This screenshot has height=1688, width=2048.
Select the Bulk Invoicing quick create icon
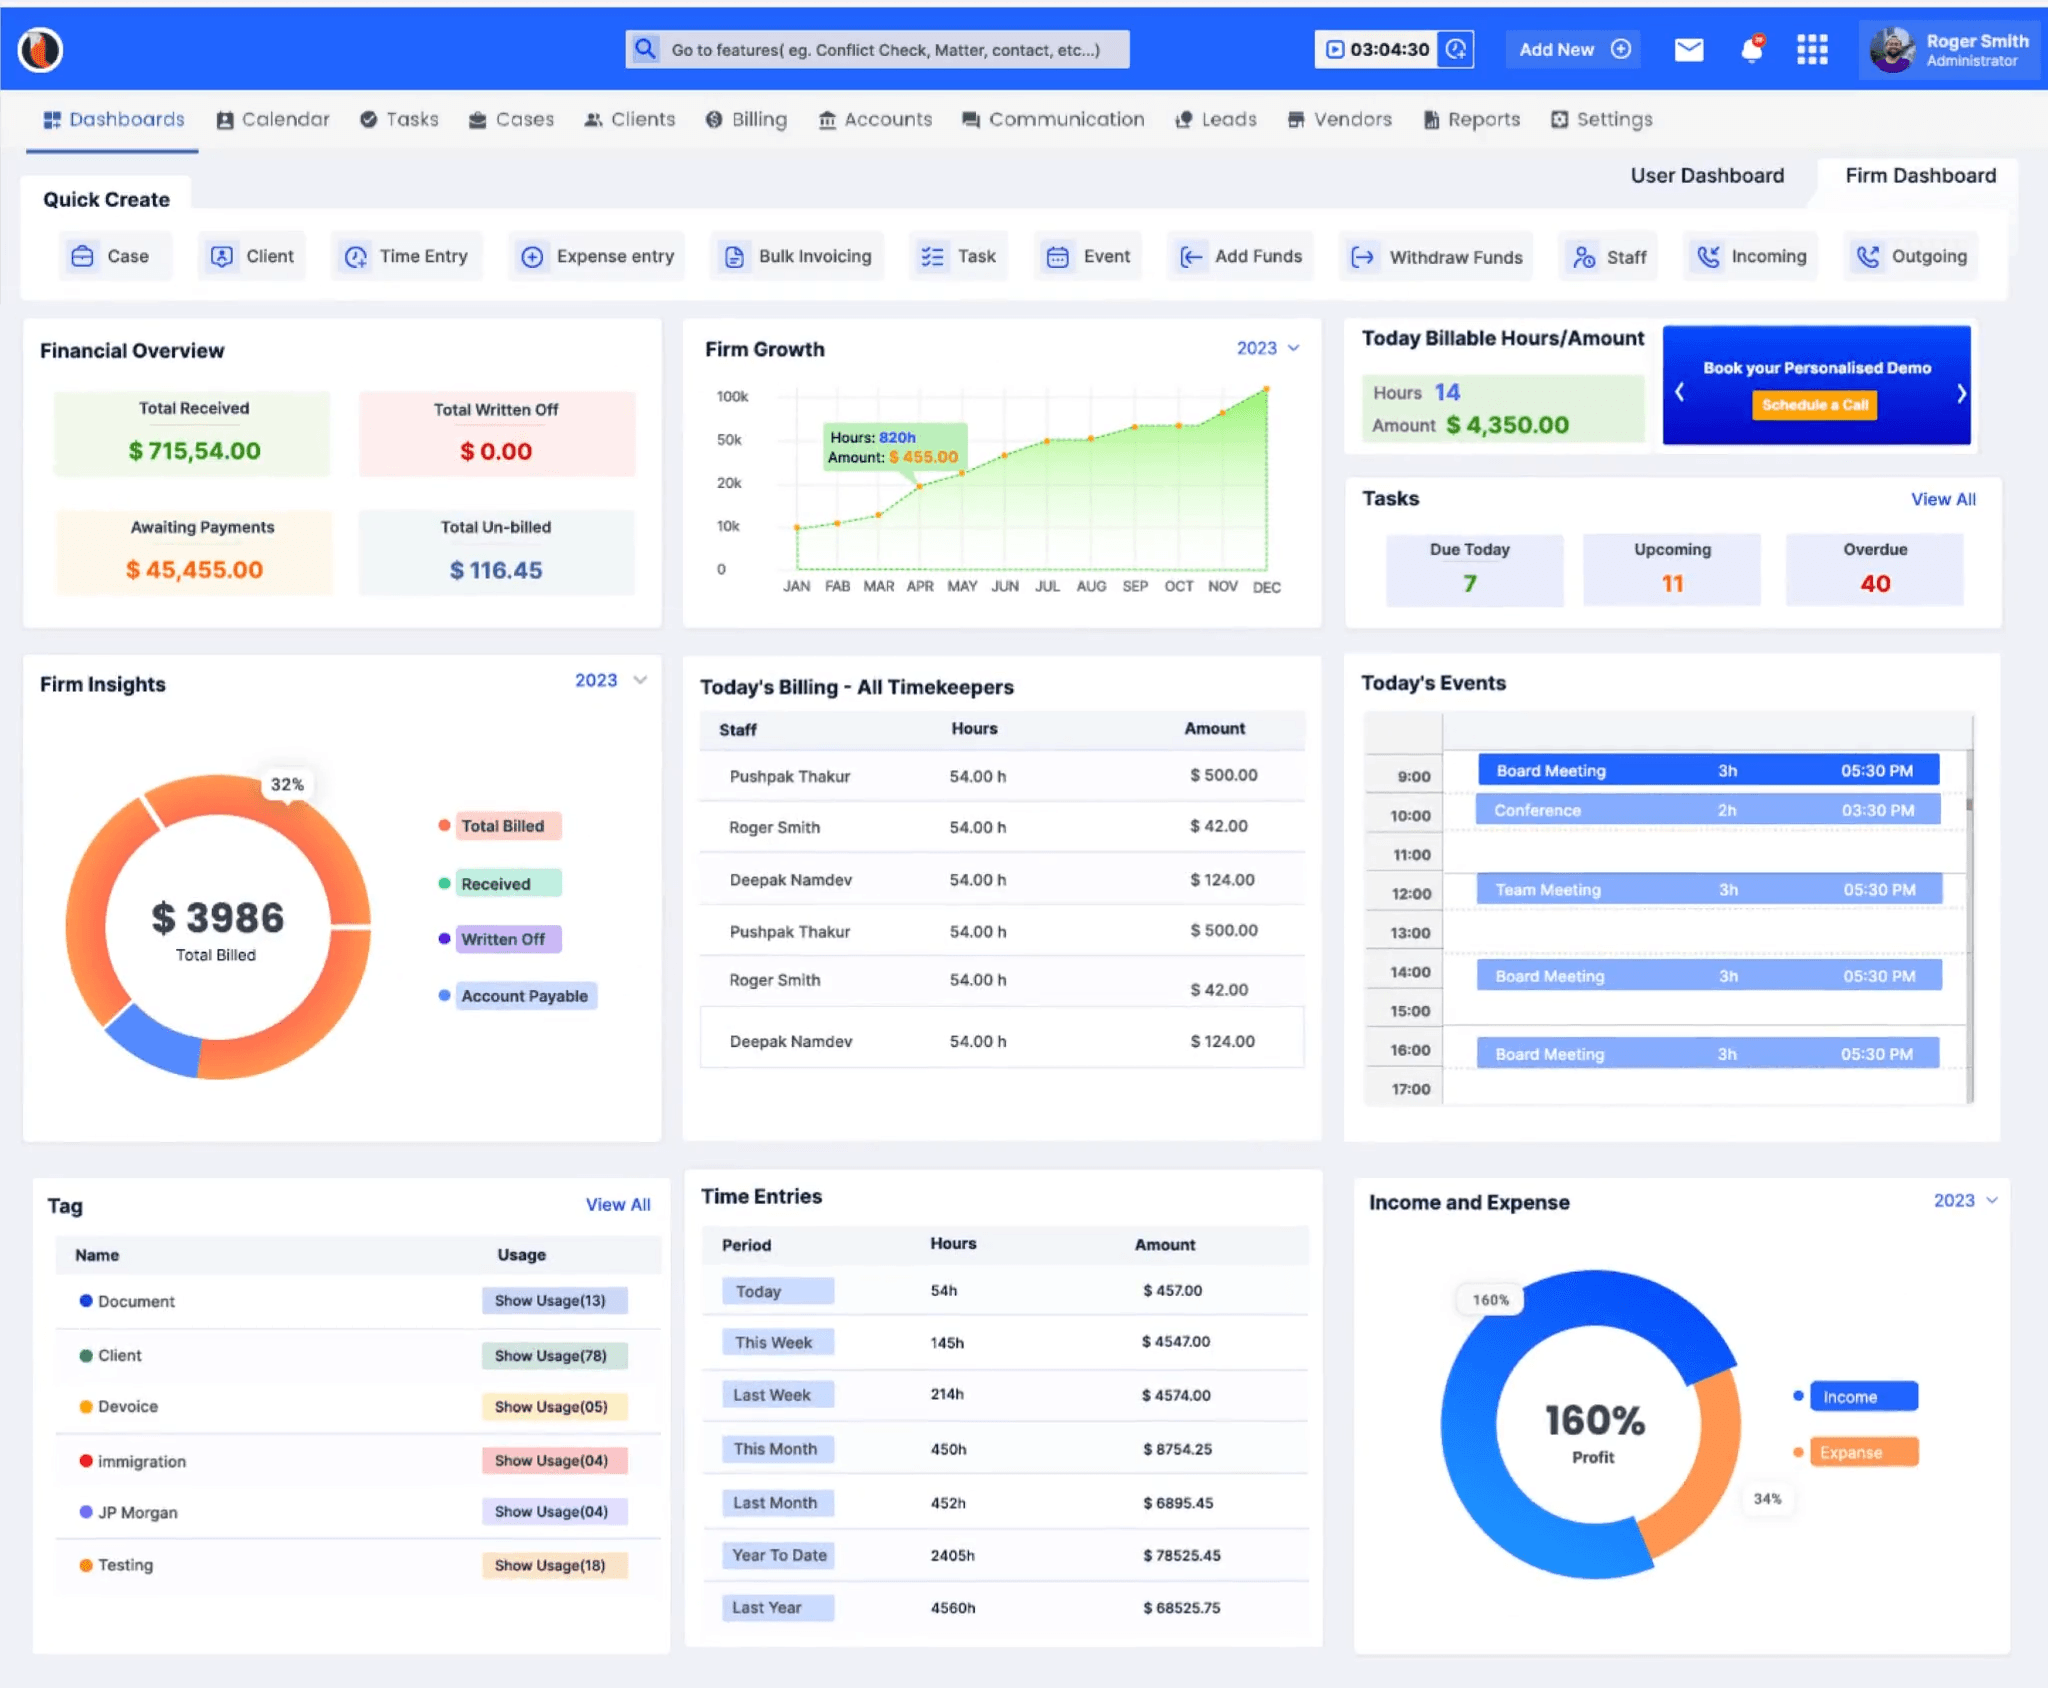pyautogui.click(x=735, y=256)
